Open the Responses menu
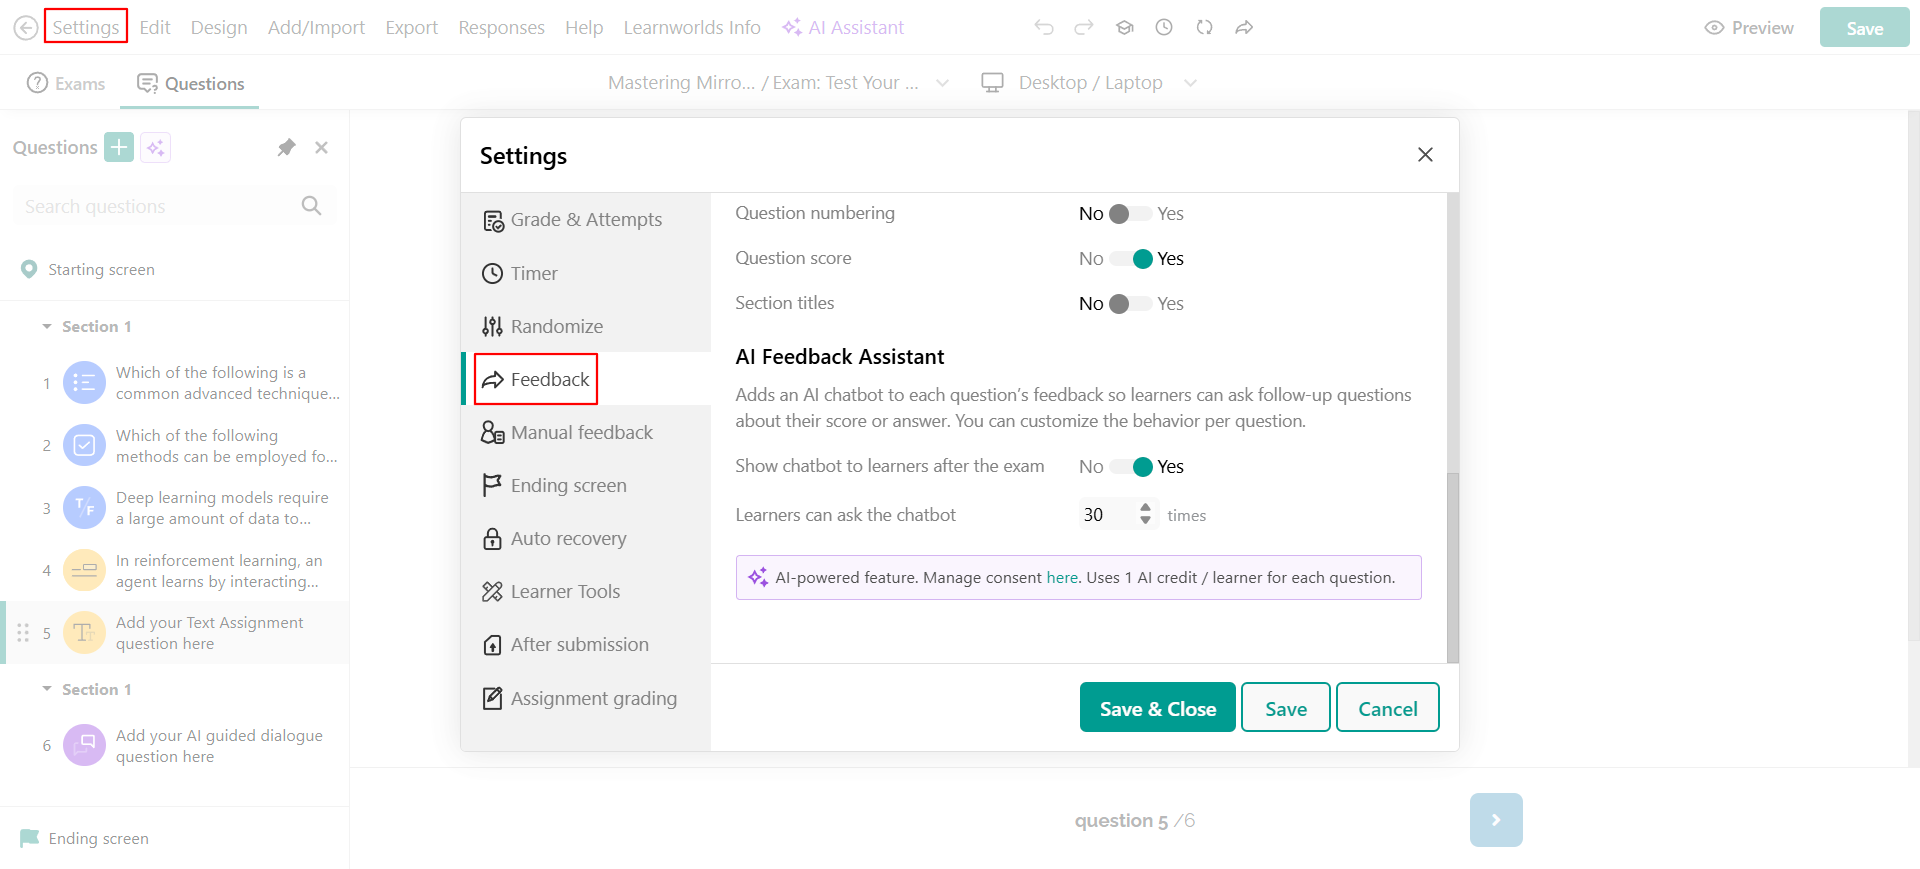Viewport: 1920px width, 869px height. (501, 27)
